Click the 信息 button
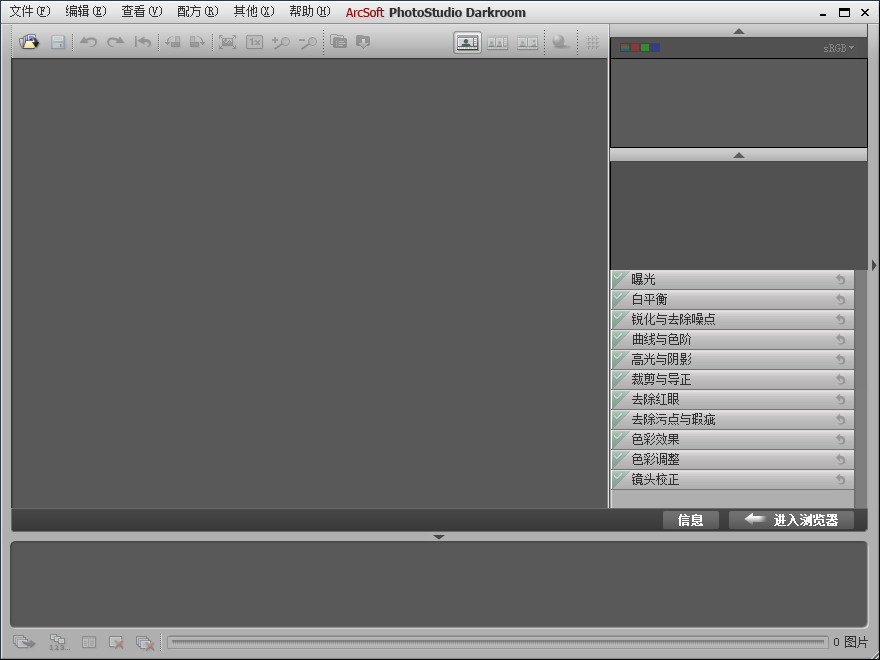880x660 pixels. coord(690,520)
